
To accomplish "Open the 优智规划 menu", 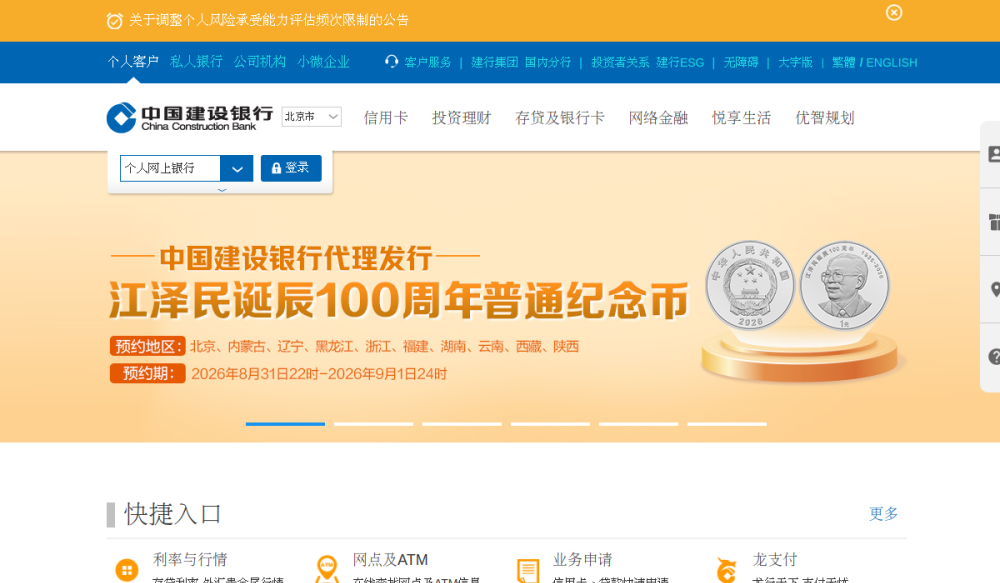I will tap(825, 118).
